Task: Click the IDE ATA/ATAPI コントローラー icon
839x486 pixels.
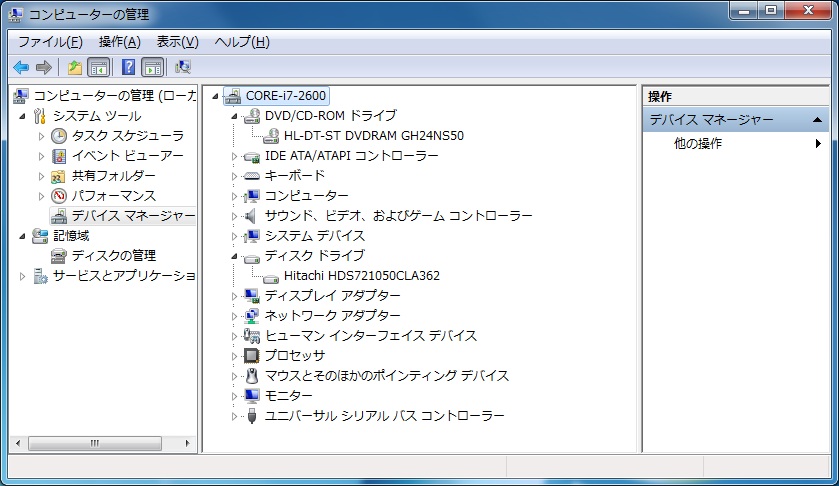Action: [251, 156]
